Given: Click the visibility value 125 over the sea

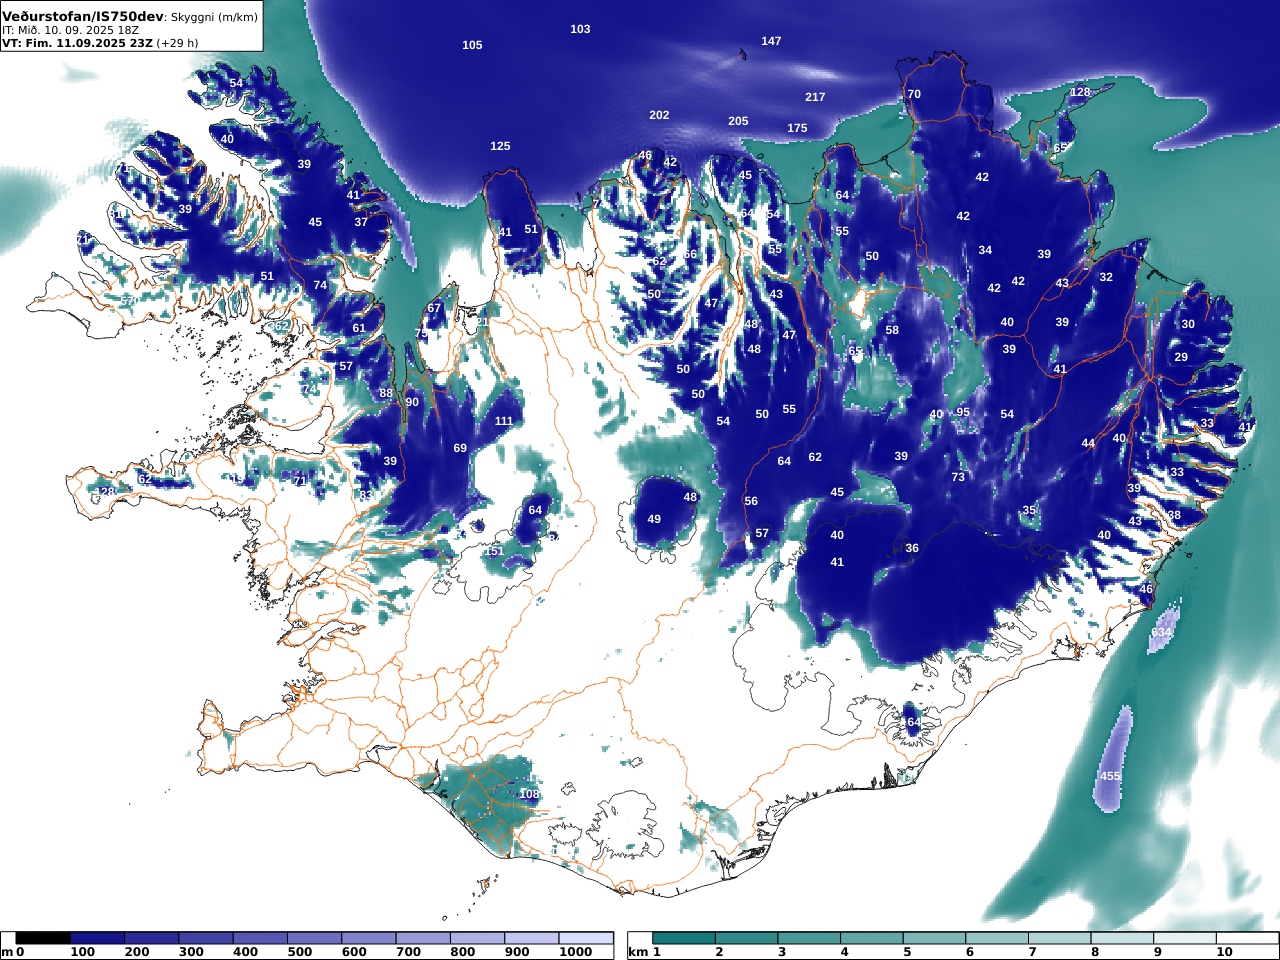Looking at the screenshot, I should (500, 146).
